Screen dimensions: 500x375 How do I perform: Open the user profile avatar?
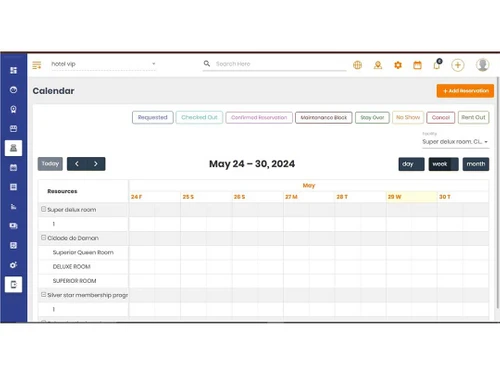(482, 65)
